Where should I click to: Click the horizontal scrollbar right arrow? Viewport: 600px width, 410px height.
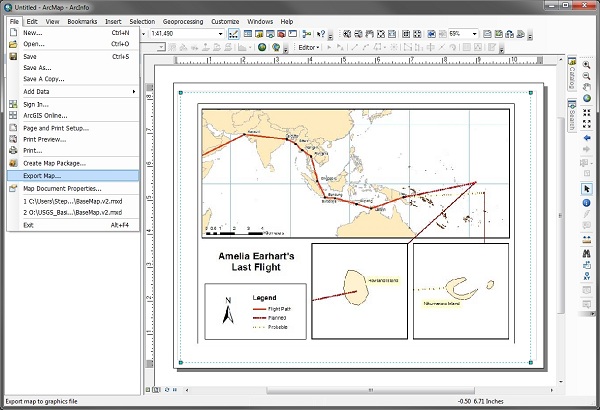tap(552, 390)
